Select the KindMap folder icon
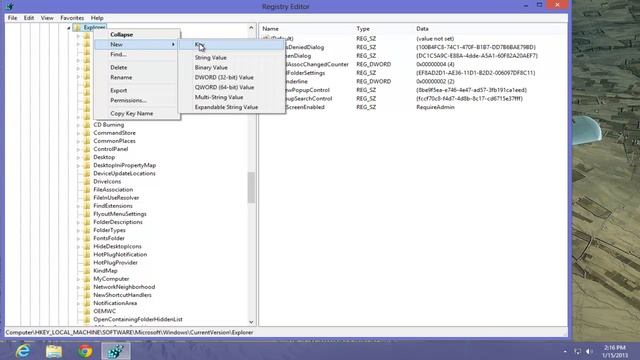This screenshot has height=360, width=640. click(x=87, y=271)
